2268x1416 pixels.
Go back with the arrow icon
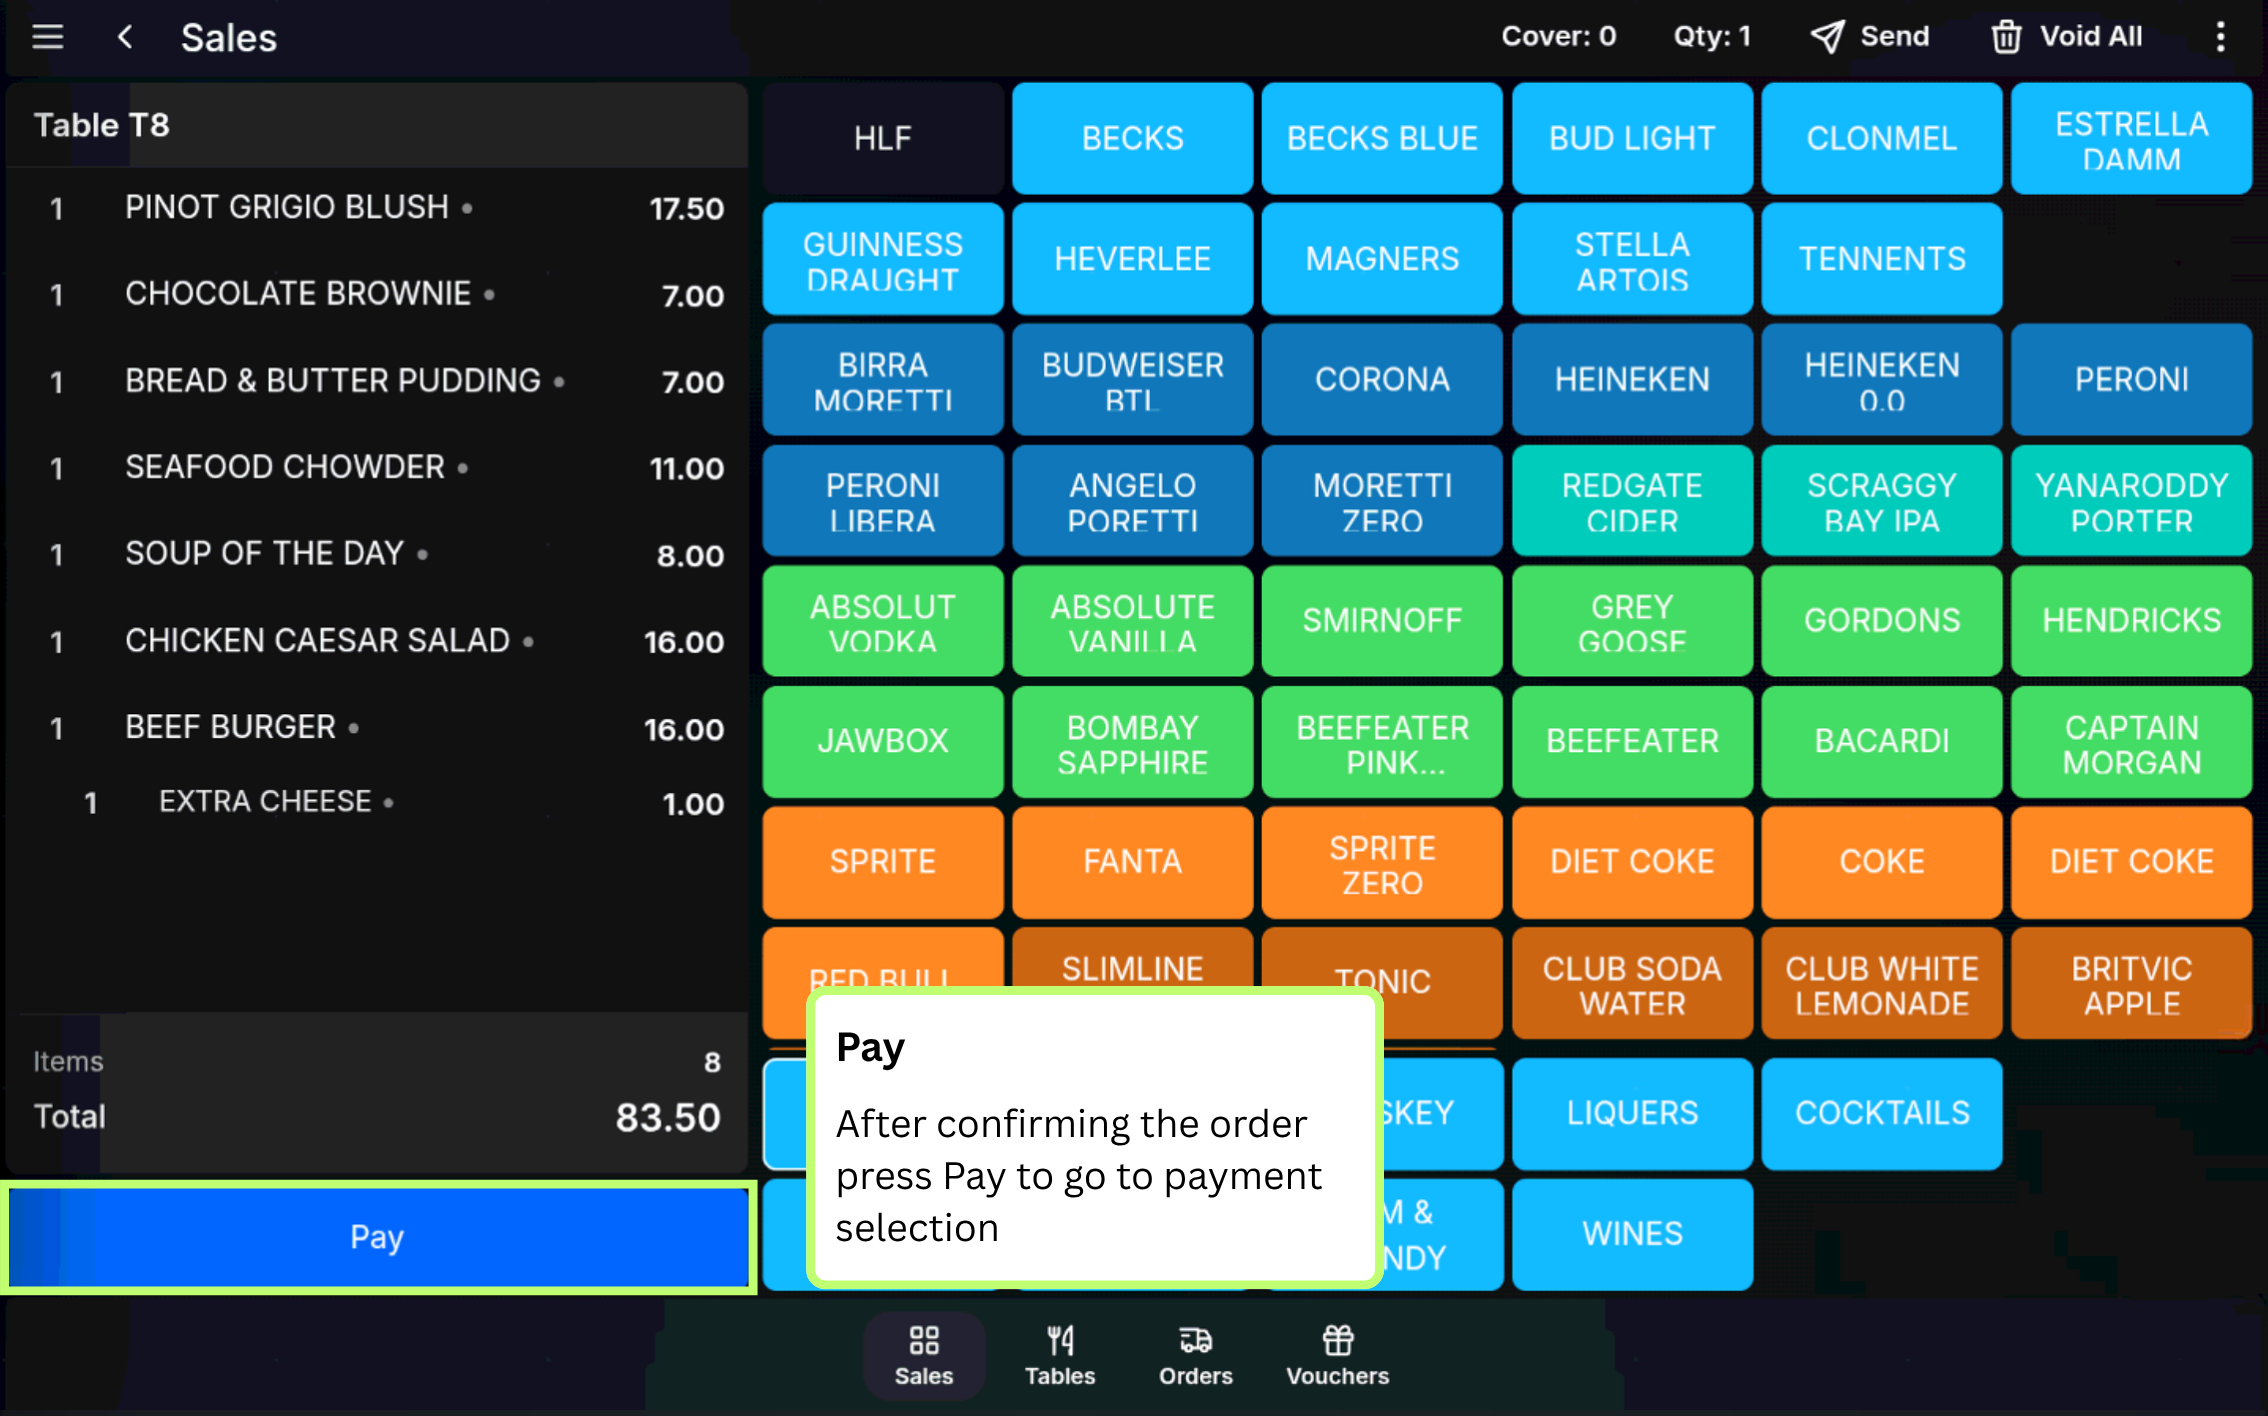(125, 38)
